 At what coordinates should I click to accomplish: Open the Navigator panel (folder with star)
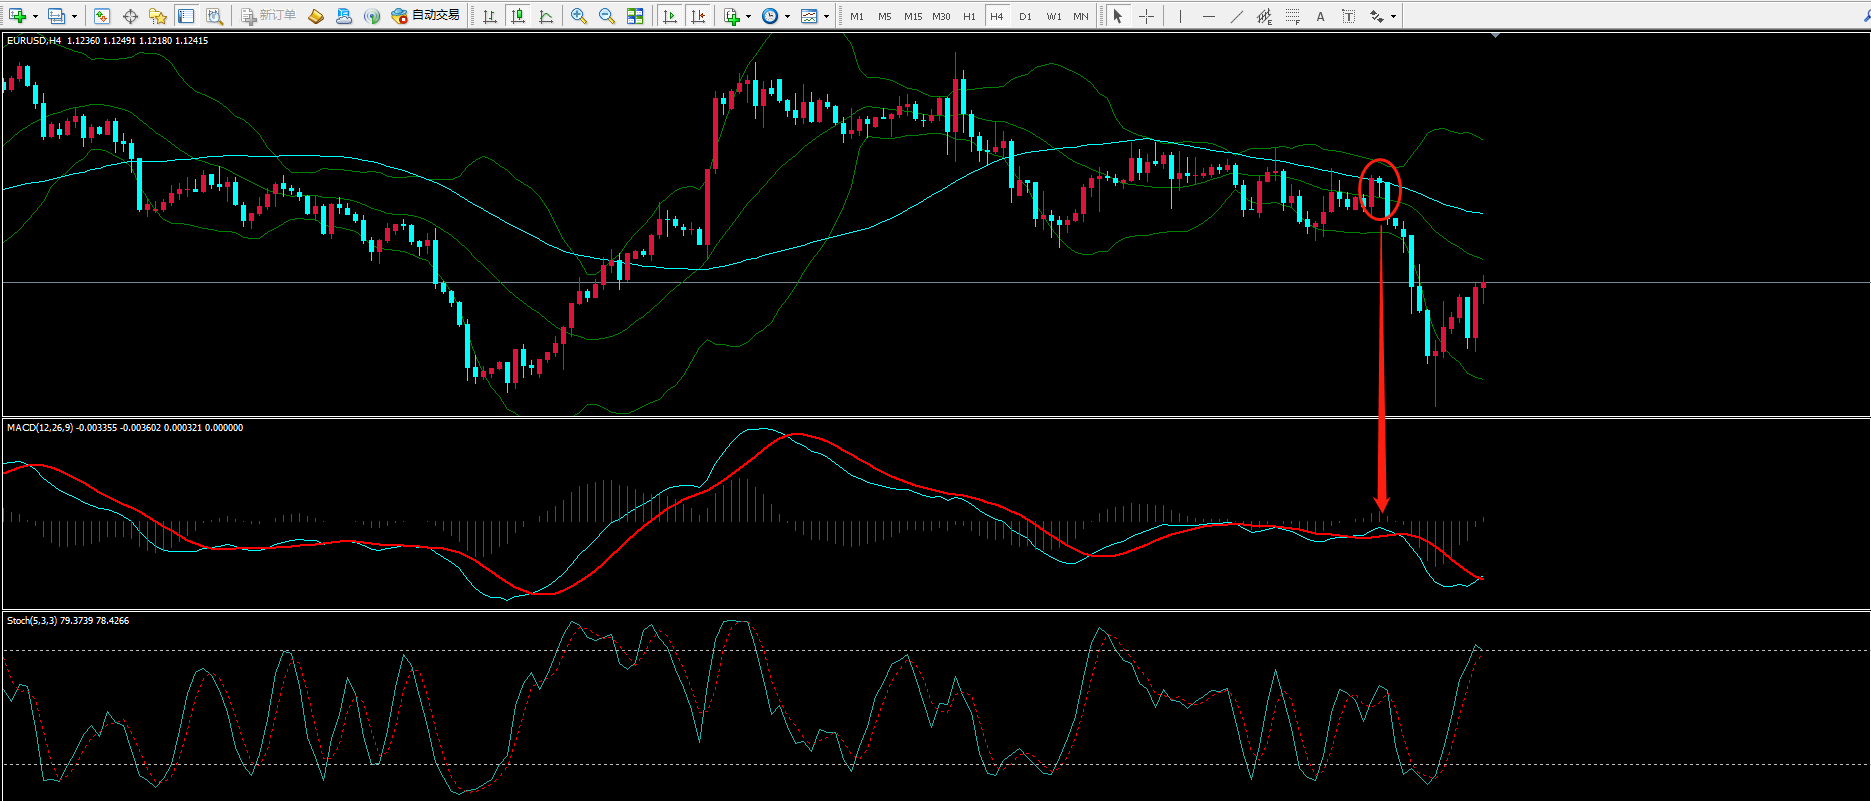(x=158, y=16)
